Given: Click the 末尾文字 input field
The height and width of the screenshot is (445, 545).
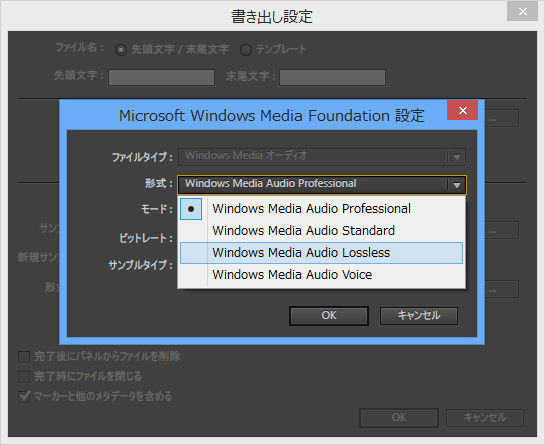Looking at the screenshot, I should (332, 78).
